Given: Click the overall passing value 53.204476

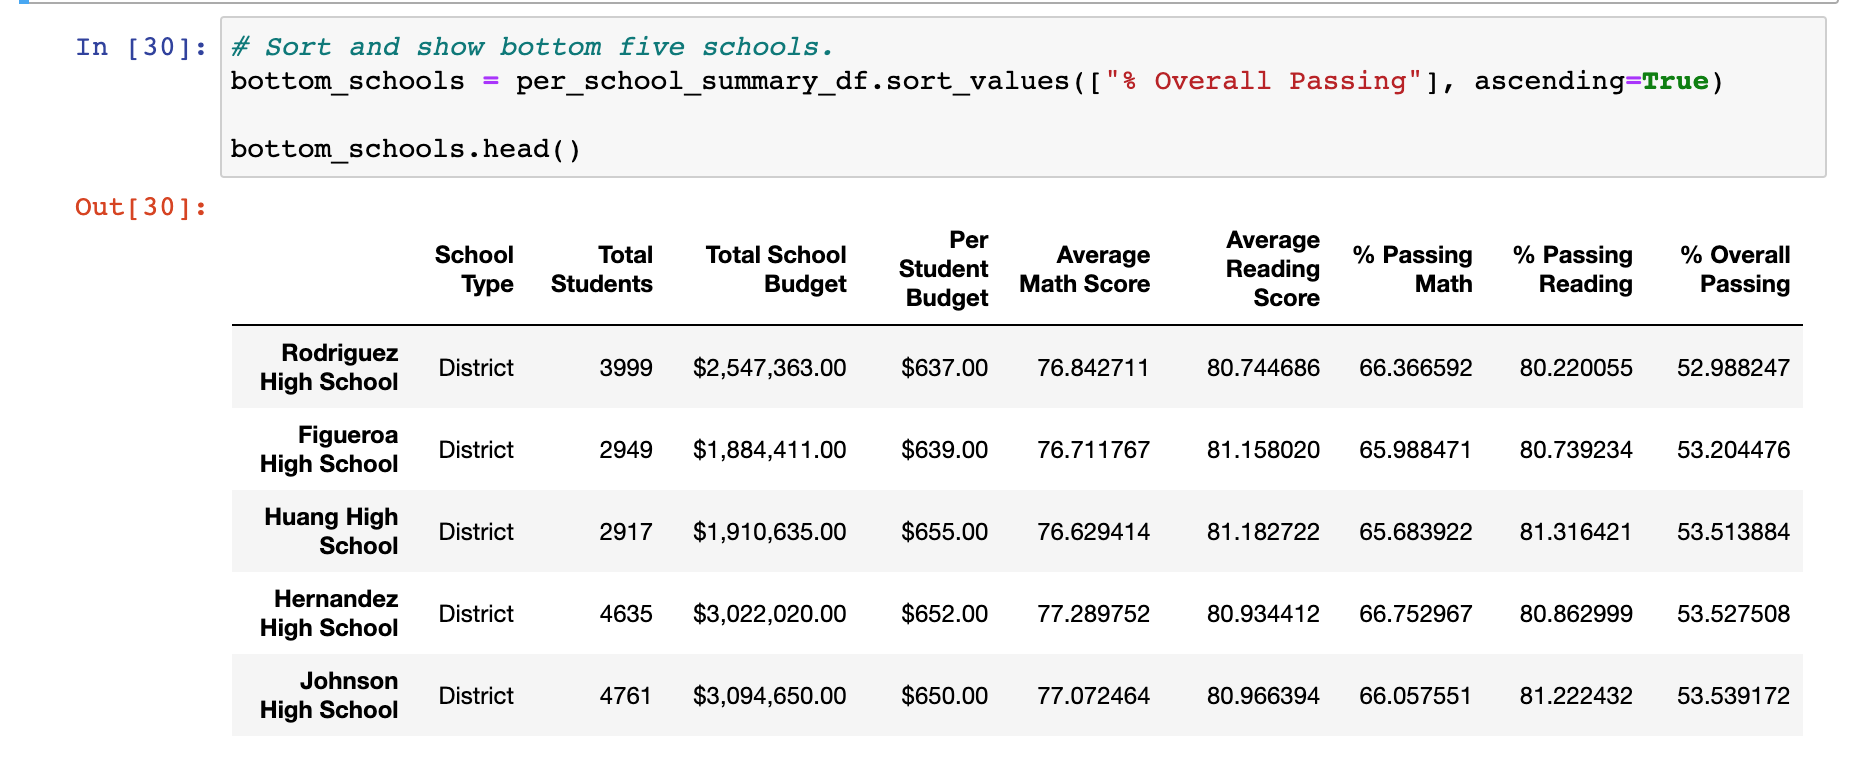Looking at the screenshot, I should pyautogui.click(x=1734, y=450).
